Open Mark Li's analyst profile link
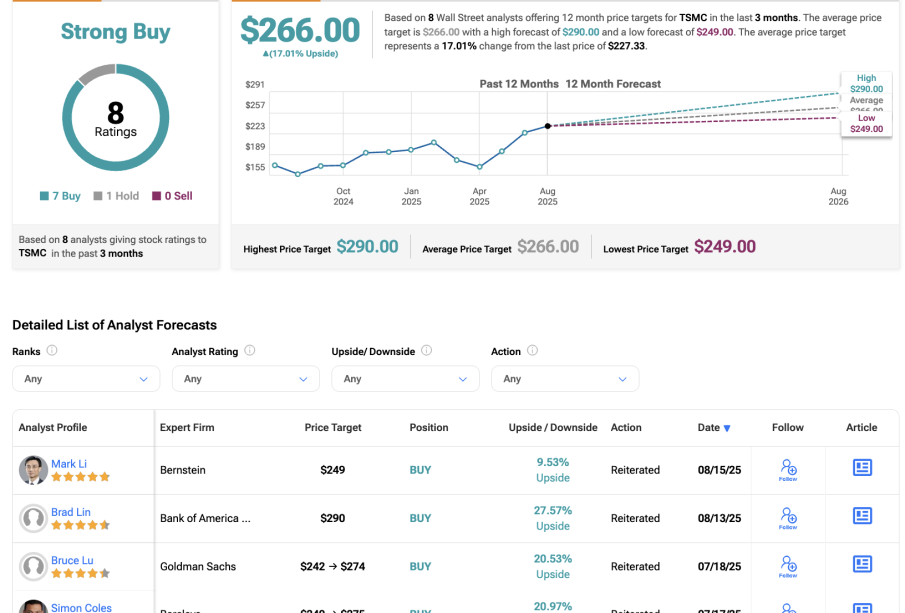The height and width of the screenshot is (613, 905). pos(69,464)
